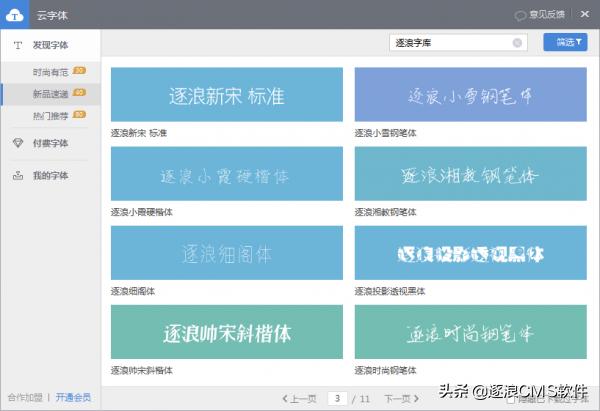
Task: Go to previous page with 上一页
Action: [299, 399]
